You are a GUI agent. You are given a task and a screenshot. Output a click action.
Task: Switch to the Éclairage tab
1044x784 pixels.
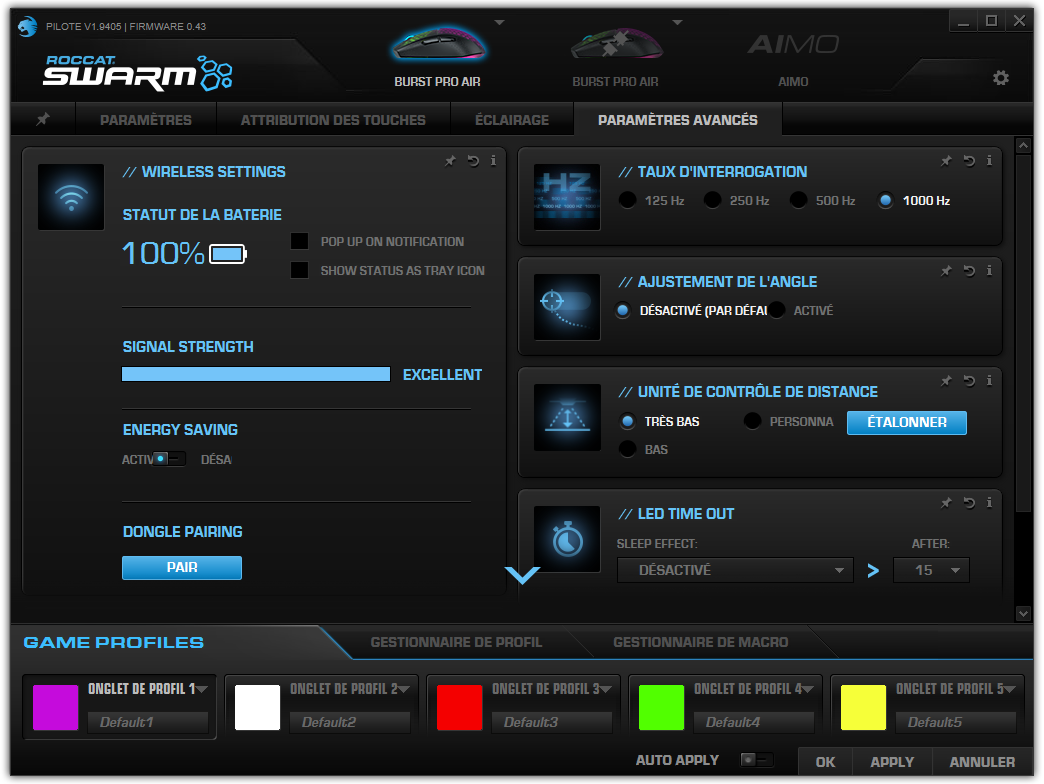tap(512, 120)
